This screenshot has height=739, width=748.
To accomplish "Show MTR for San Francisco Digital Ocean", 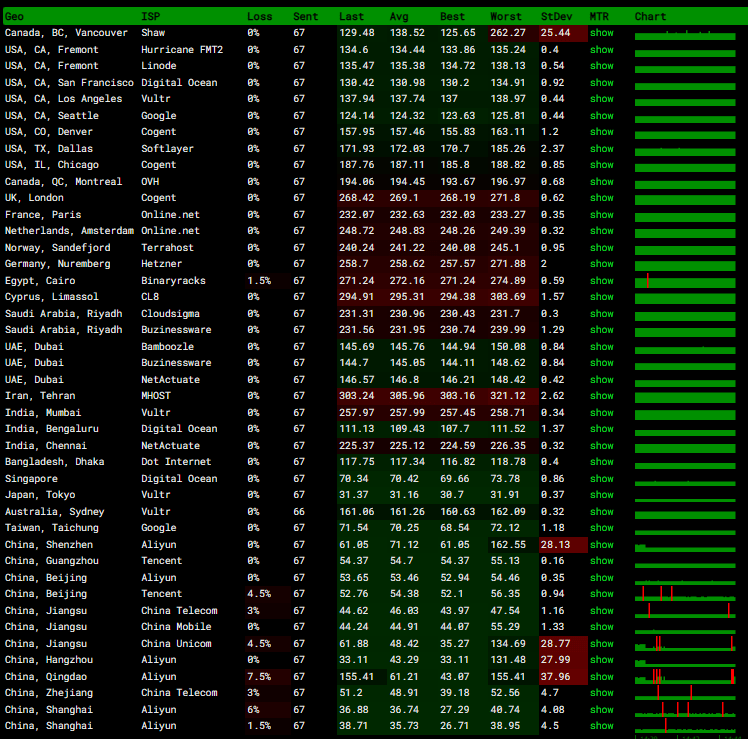I will tap(602, 83).
